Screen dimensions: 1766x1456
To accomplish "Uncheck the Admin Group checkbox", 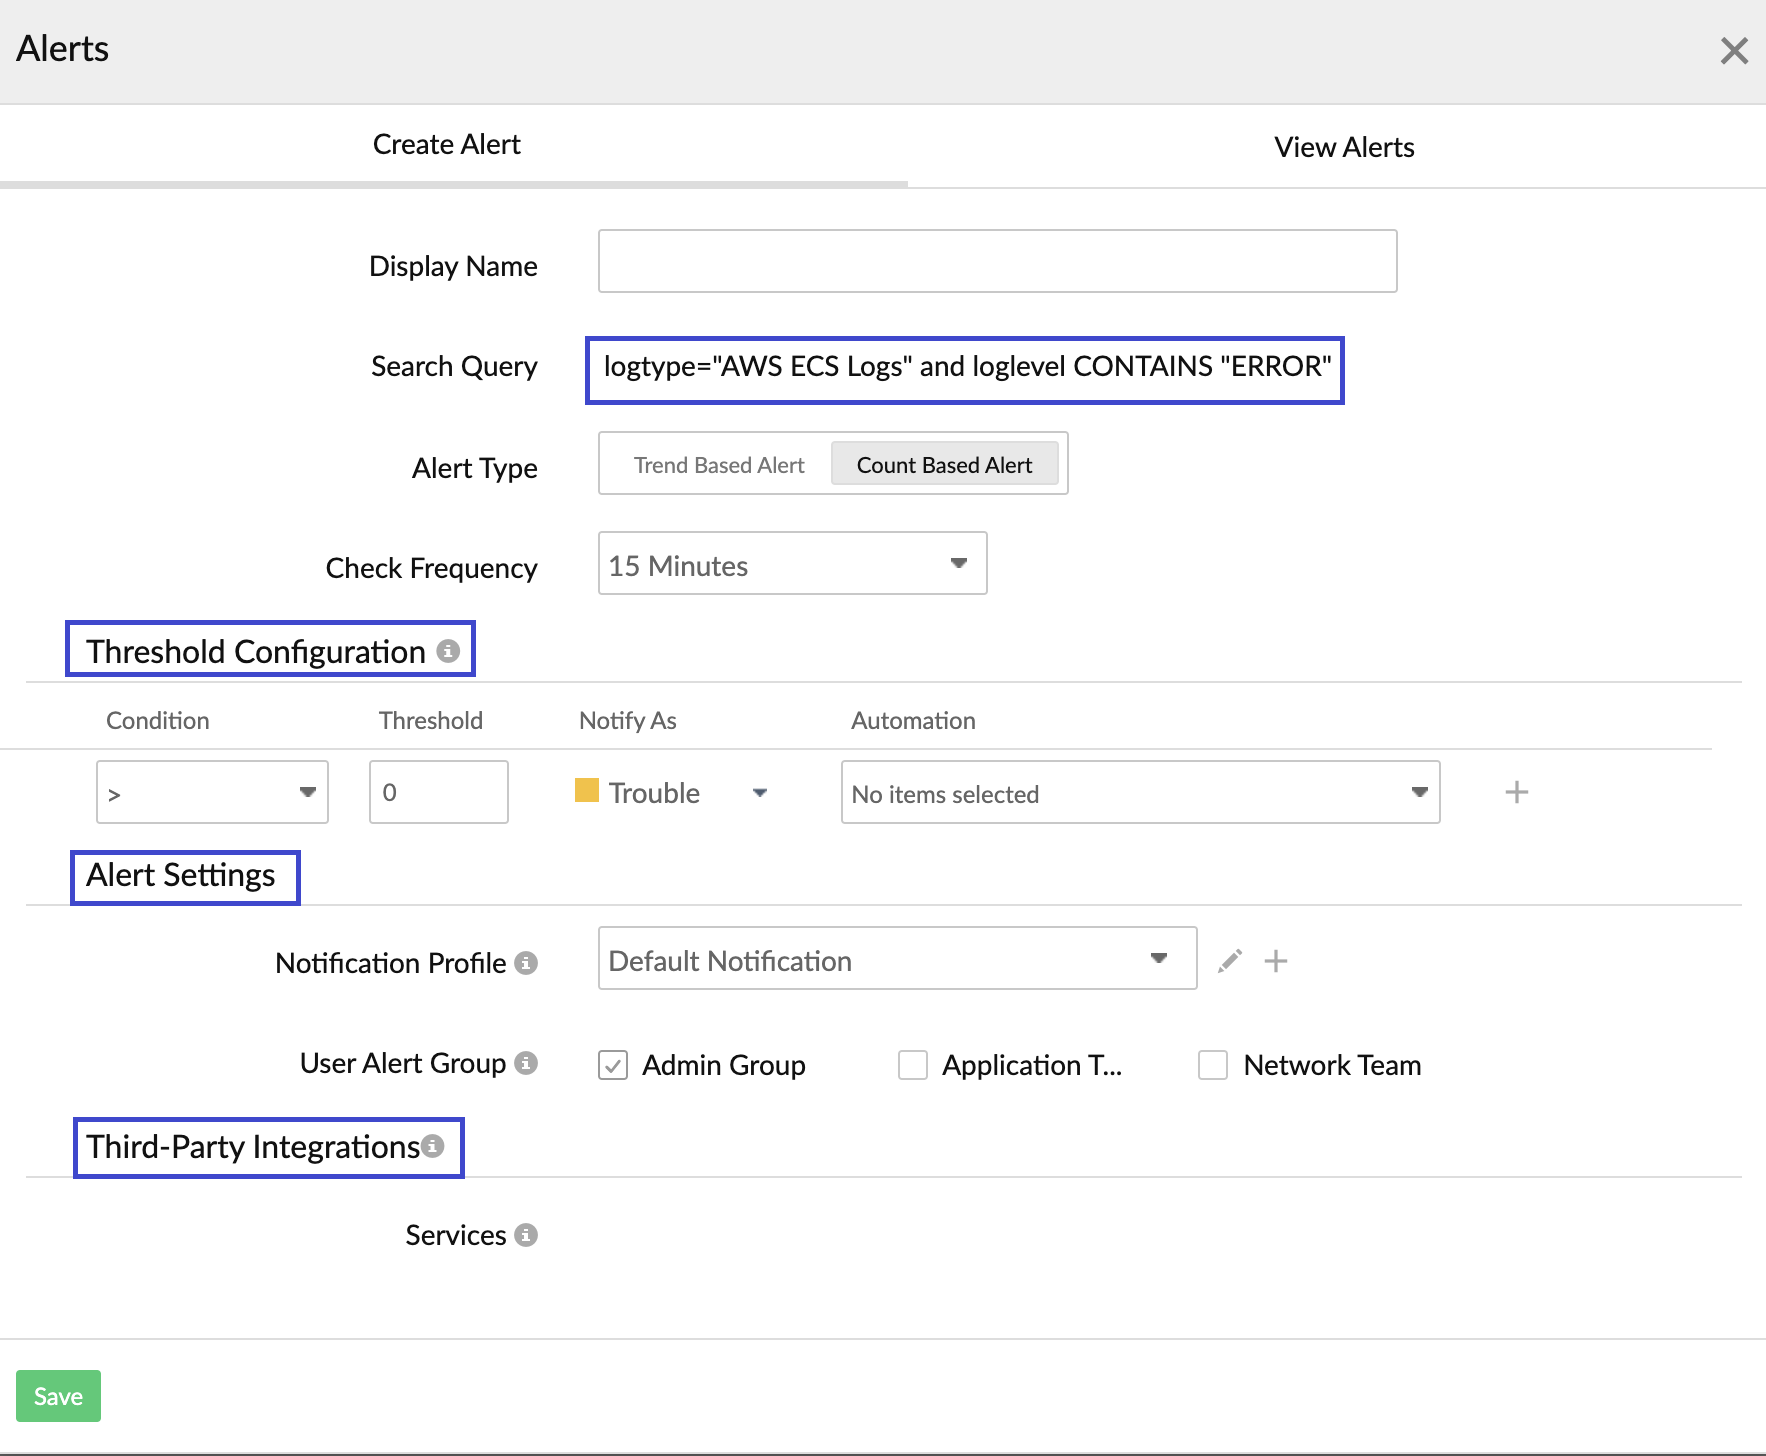I will pyautogui.click(x=613, y=1065).
